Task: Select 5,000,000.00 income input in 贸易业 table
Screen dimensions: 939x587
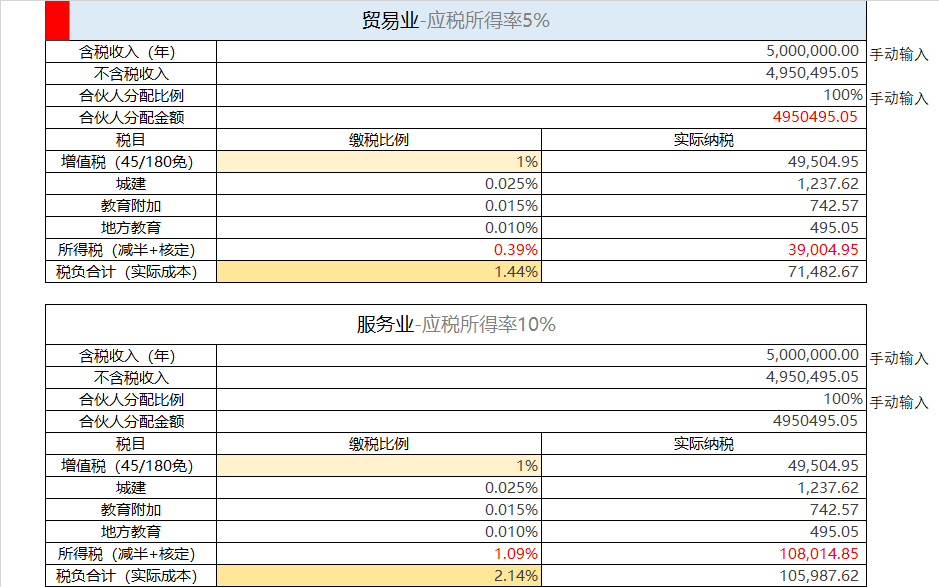Action: tap(541, 52)
